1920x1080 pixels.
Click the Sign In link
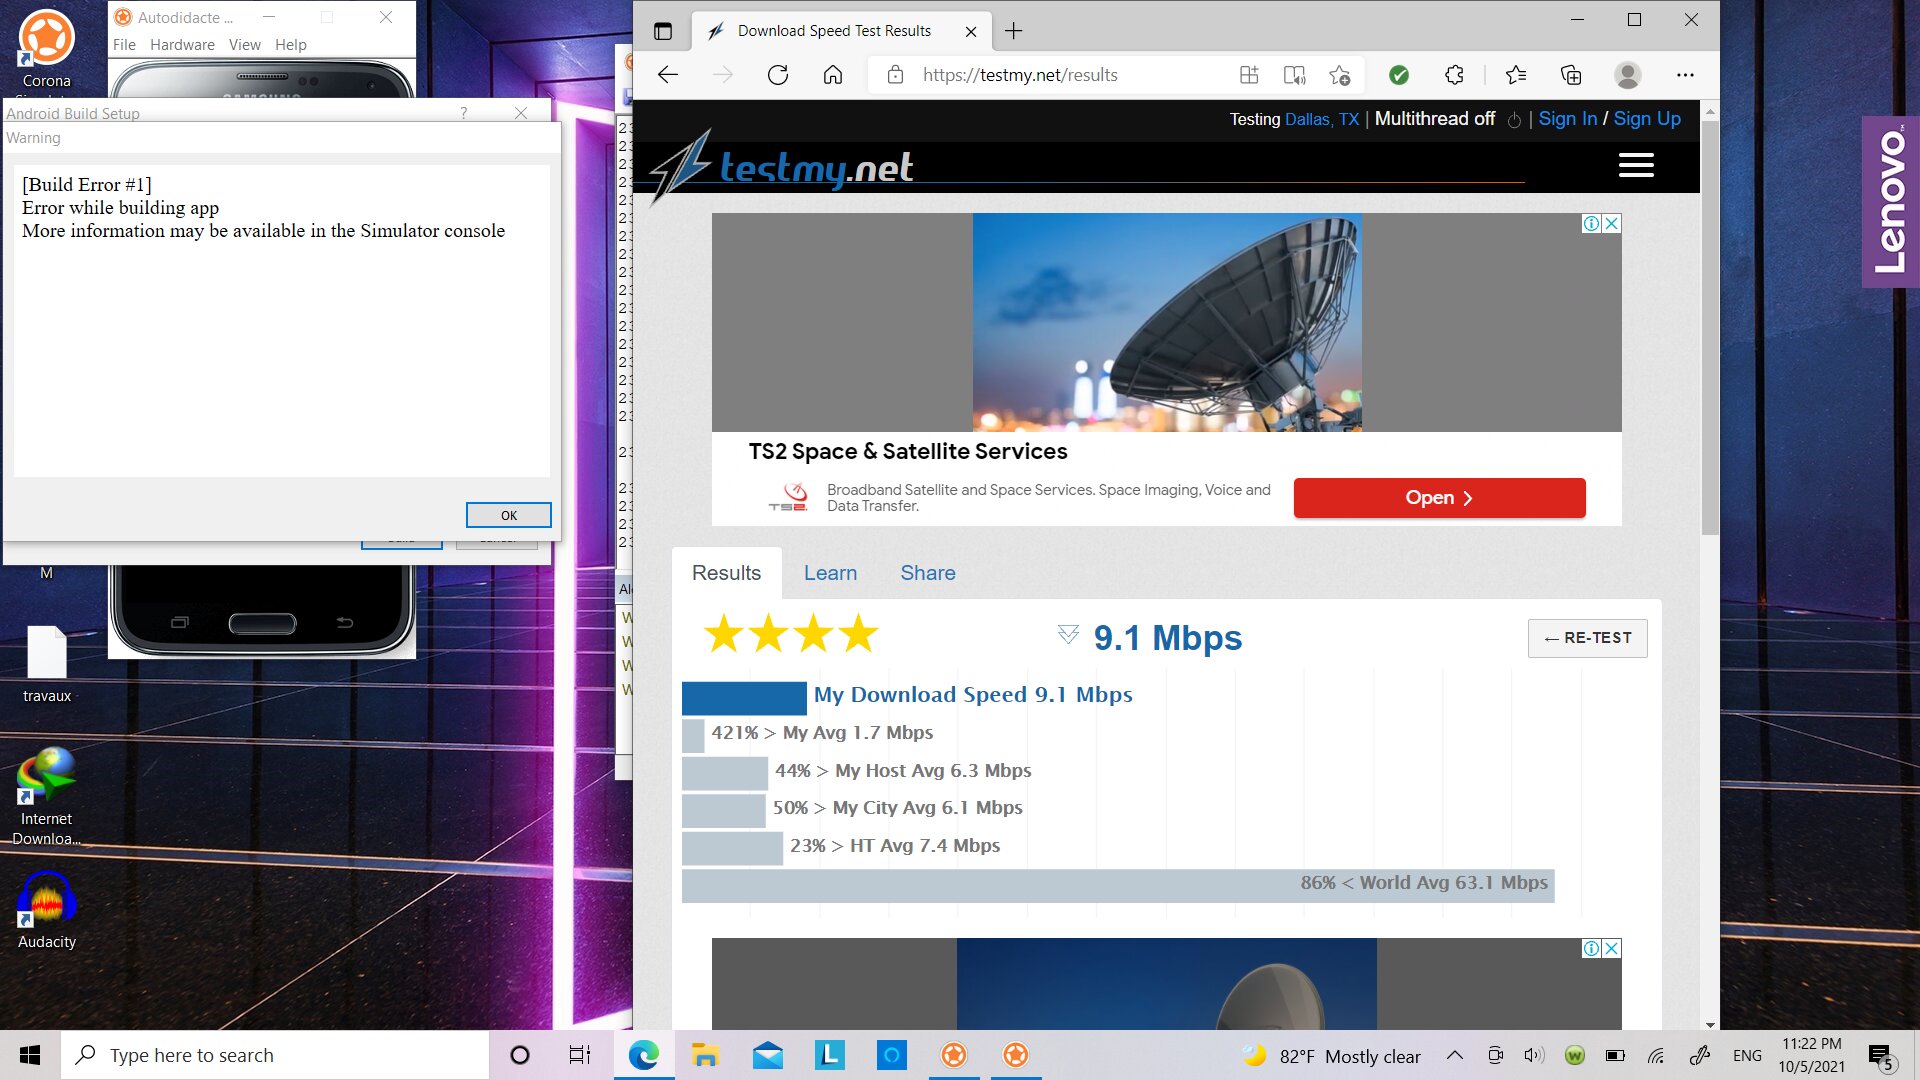click(x=1567, y=119)
